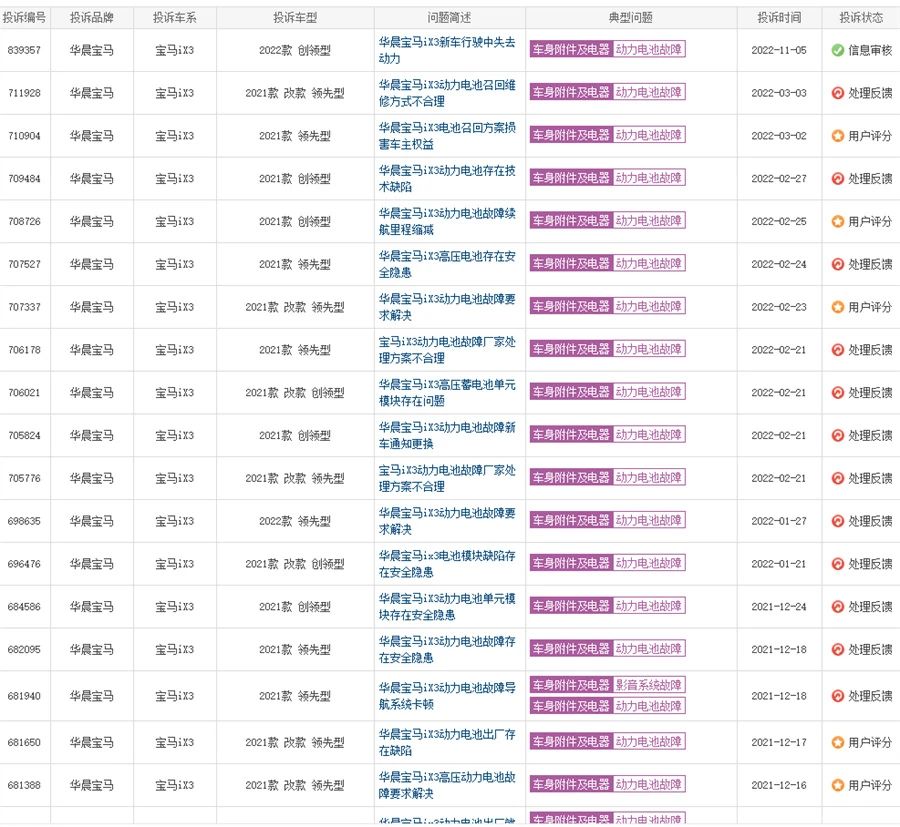Screen dimensions: 900x827
Task: Click the '影音系统故障' tag in row 681940
Action: 649,685
